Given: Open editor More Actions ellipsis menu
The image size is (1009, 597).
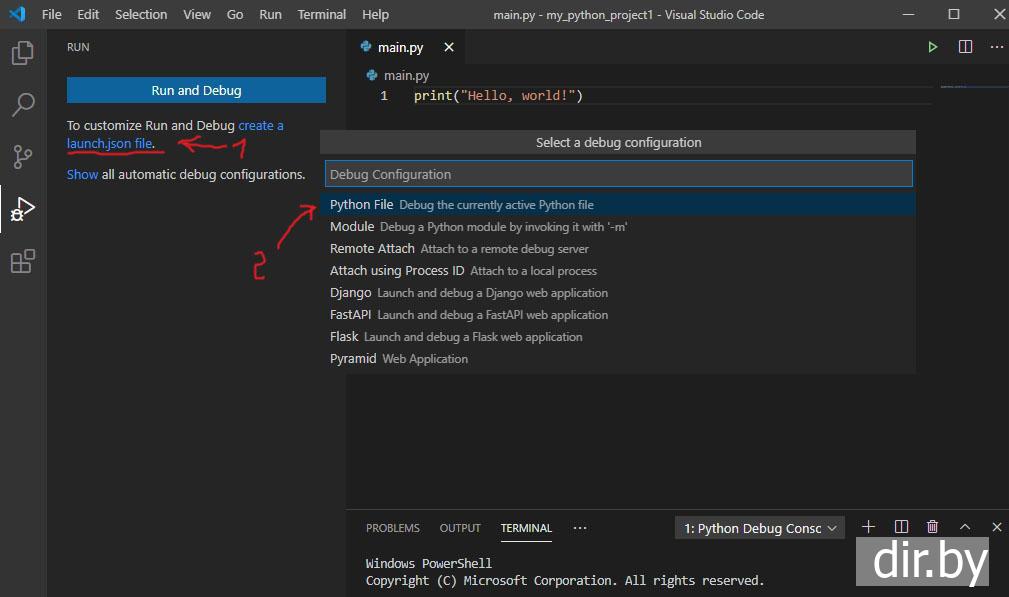Looking at the screenshot, I should [x=996, y=47].
